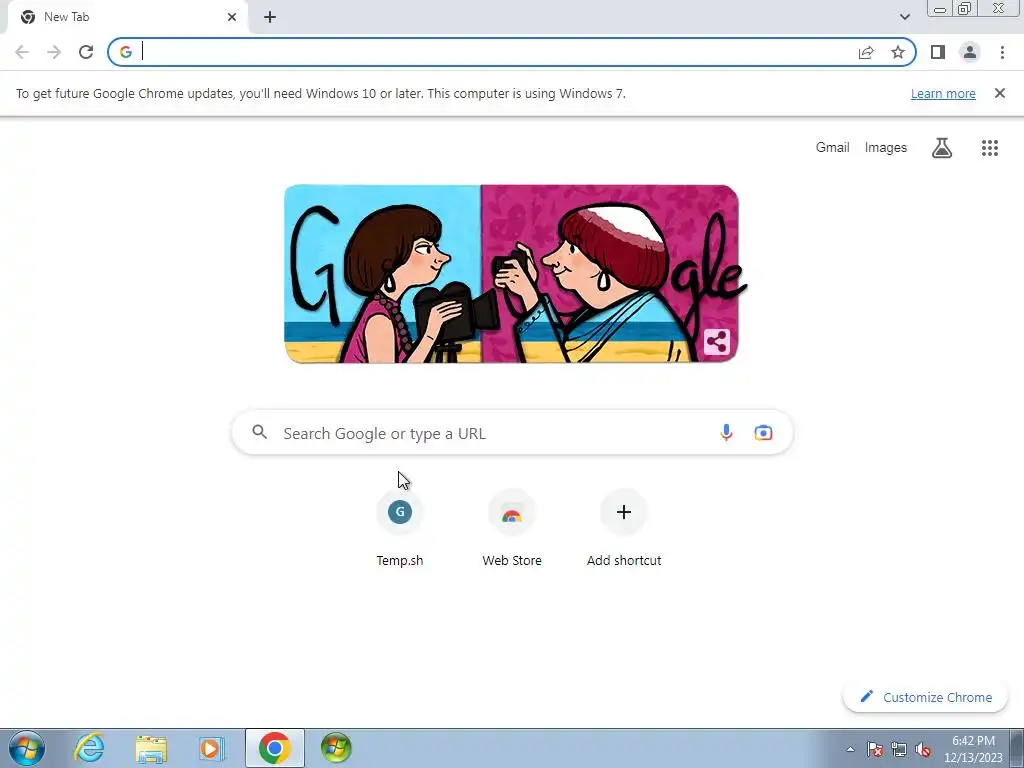Open Windows Media Player from the taskbar
1024x768 pixels.
[211, 748]
